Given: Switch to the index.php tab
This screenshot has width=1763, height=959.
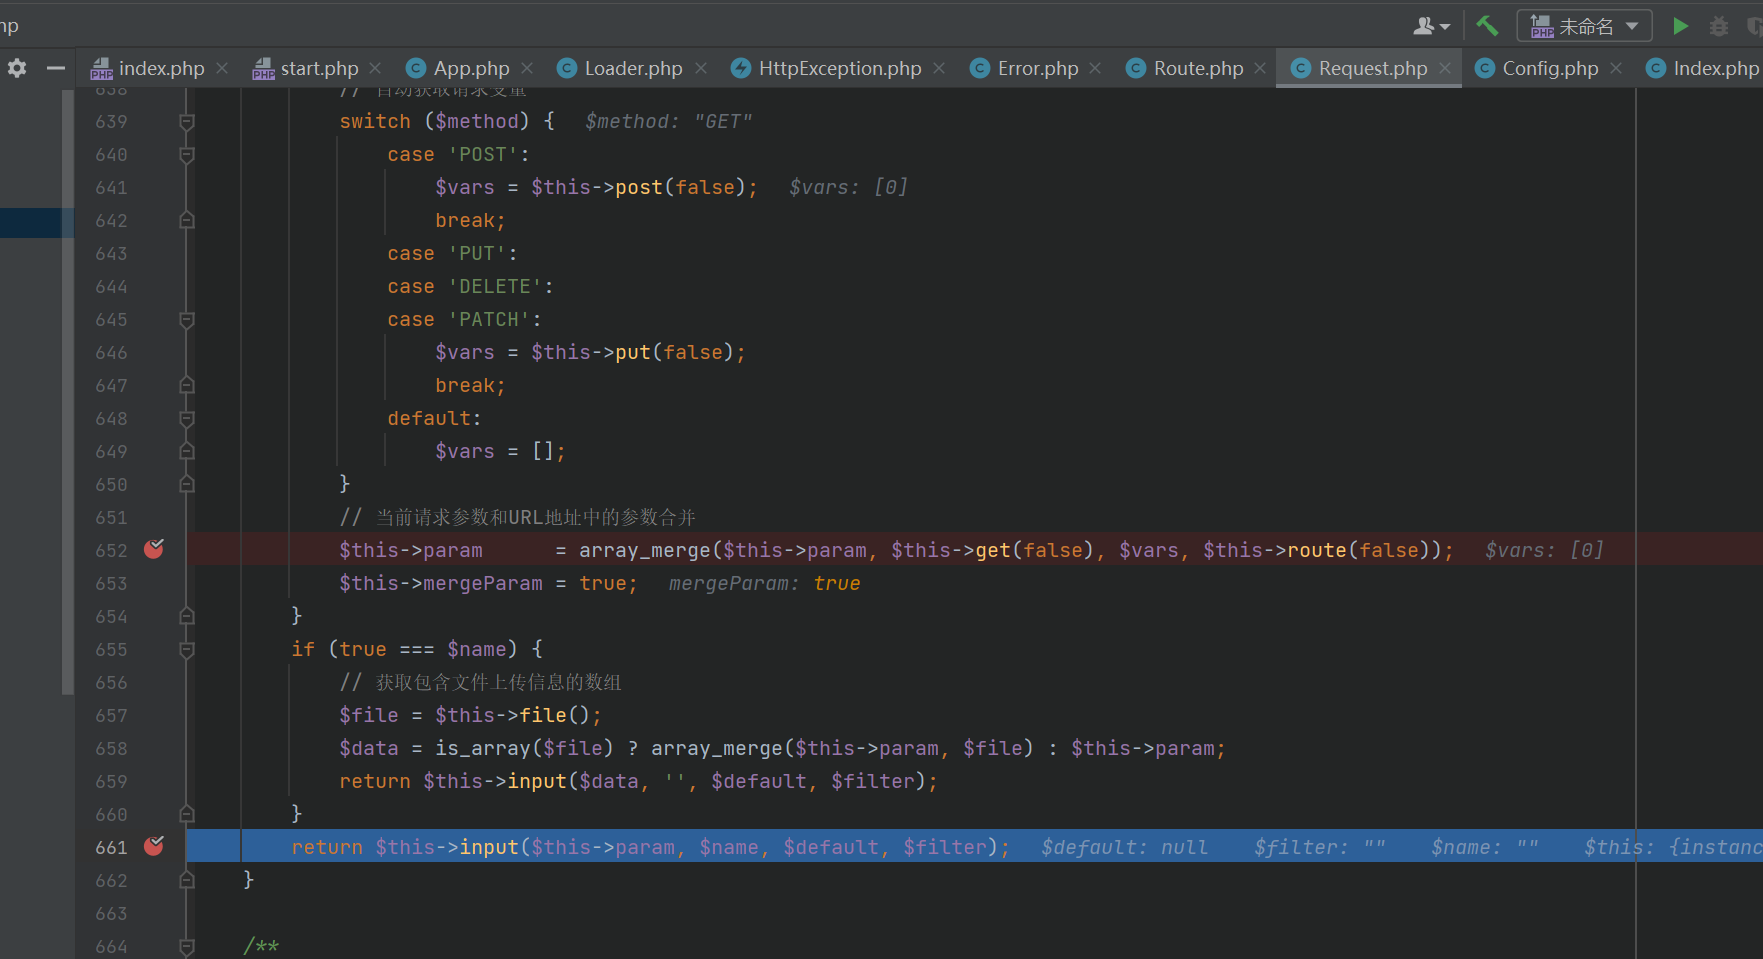Looking at the screenshot, I should [161, 68].
